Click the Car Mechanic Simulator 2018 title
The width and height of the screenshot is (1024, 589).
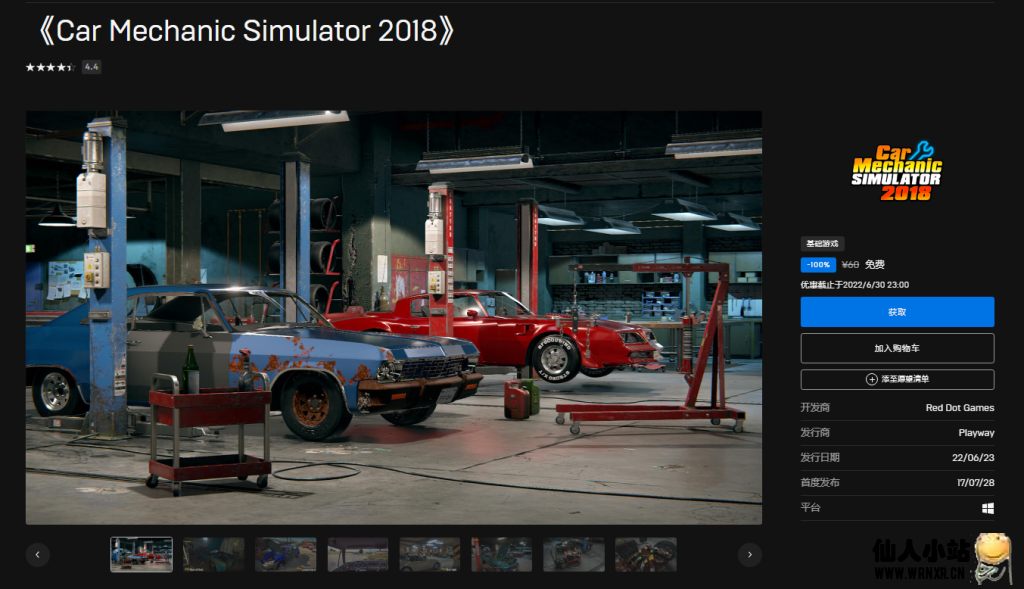246,31
